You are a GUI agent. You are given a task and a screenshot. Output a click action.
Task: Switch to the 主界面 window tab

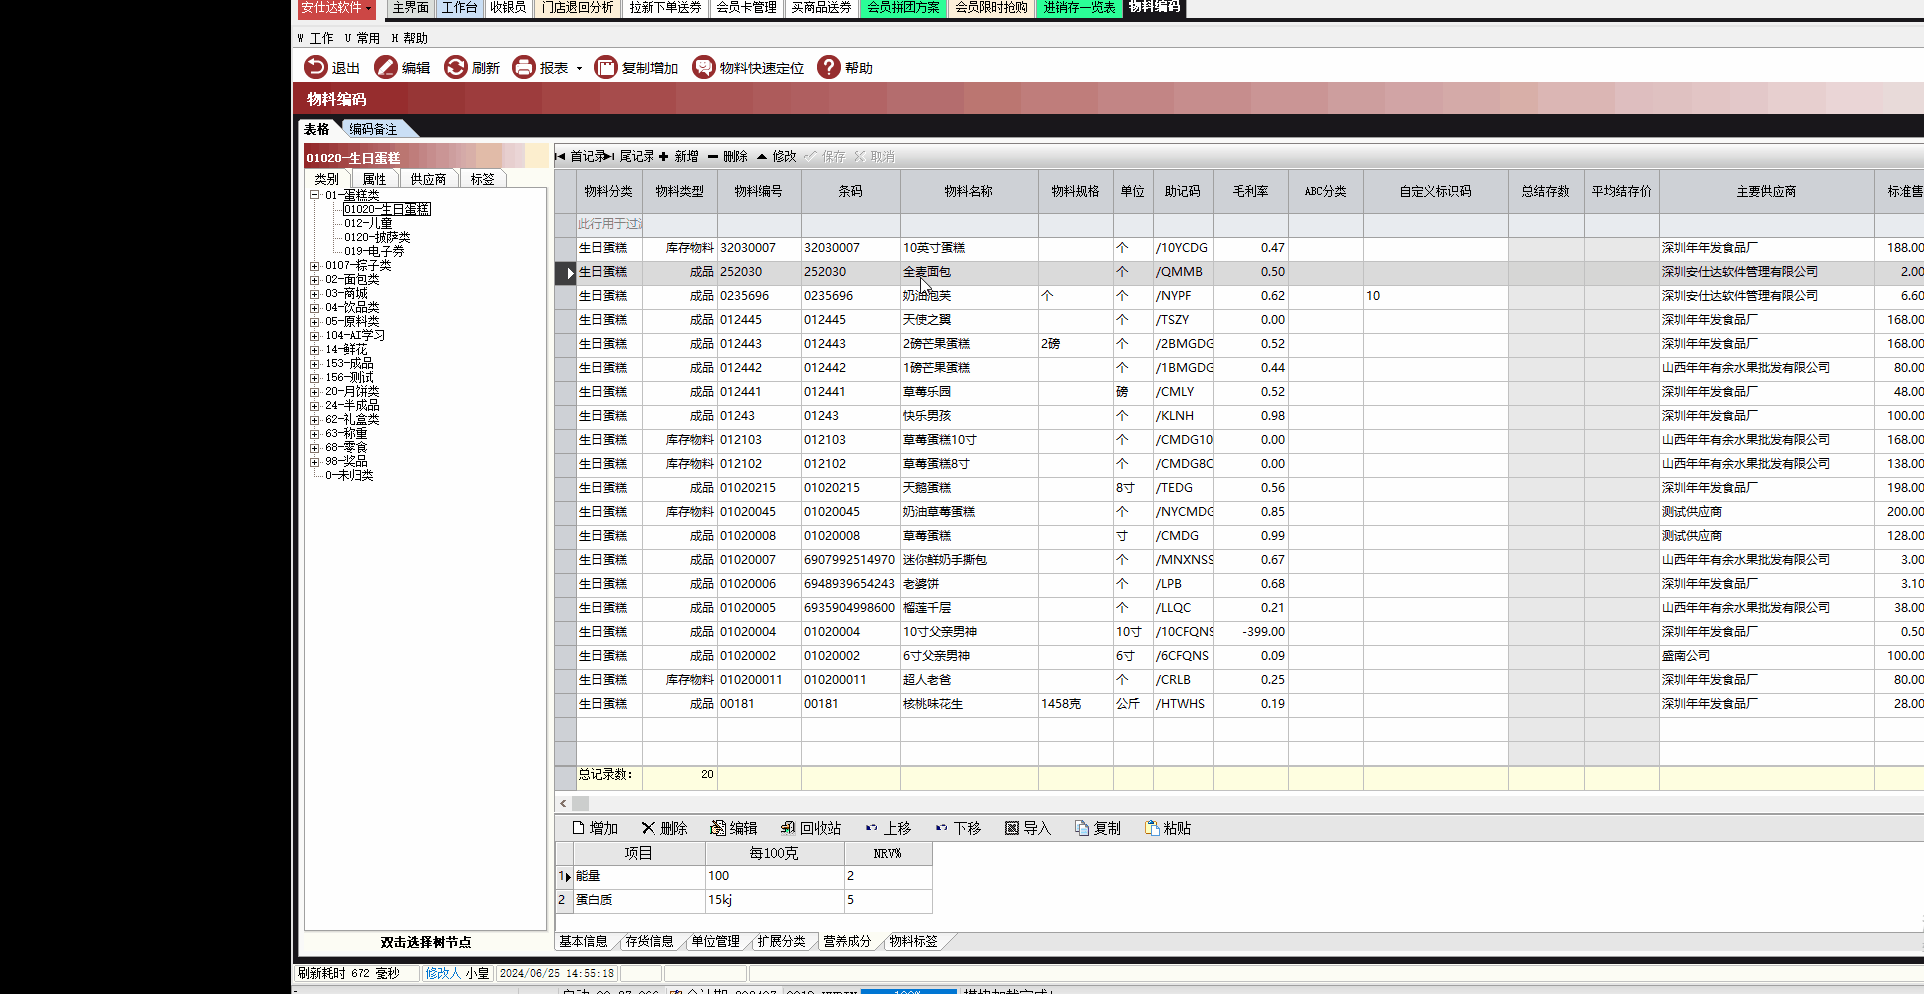coord(410,8)
